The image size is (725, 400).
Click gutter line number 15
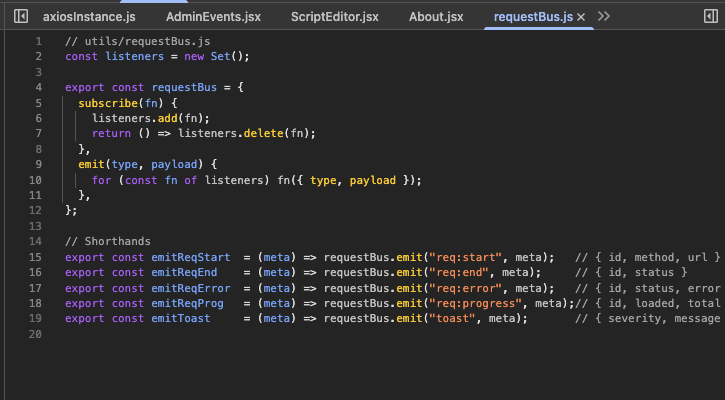tap(35, 257)
